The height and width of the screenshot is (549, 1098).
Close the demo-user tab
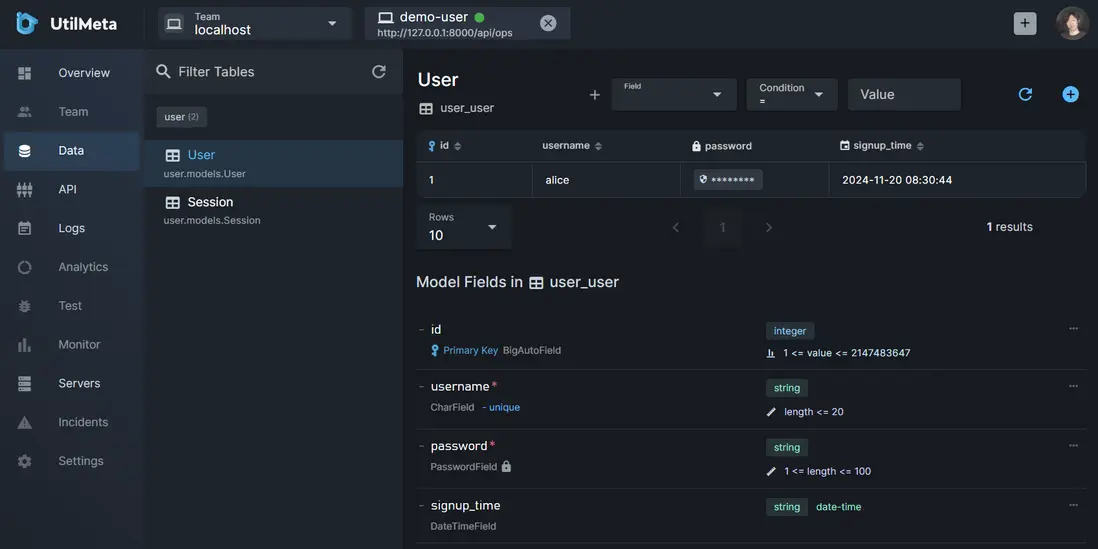(x=548, y=24)
